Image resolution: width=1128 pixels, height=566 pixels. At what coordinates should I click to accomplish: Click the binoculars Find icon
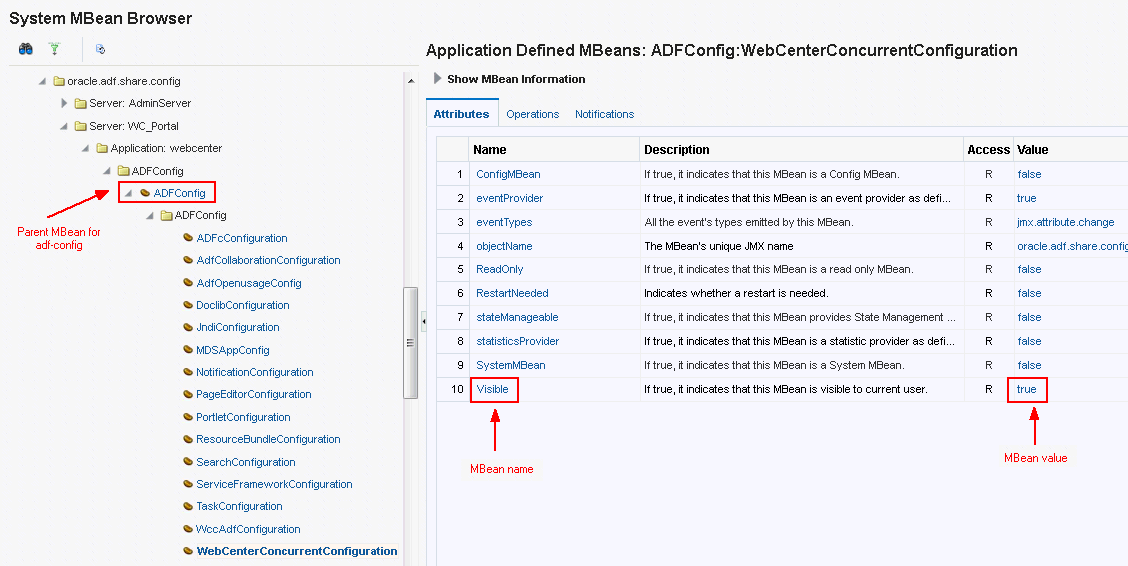coord(26,49)
